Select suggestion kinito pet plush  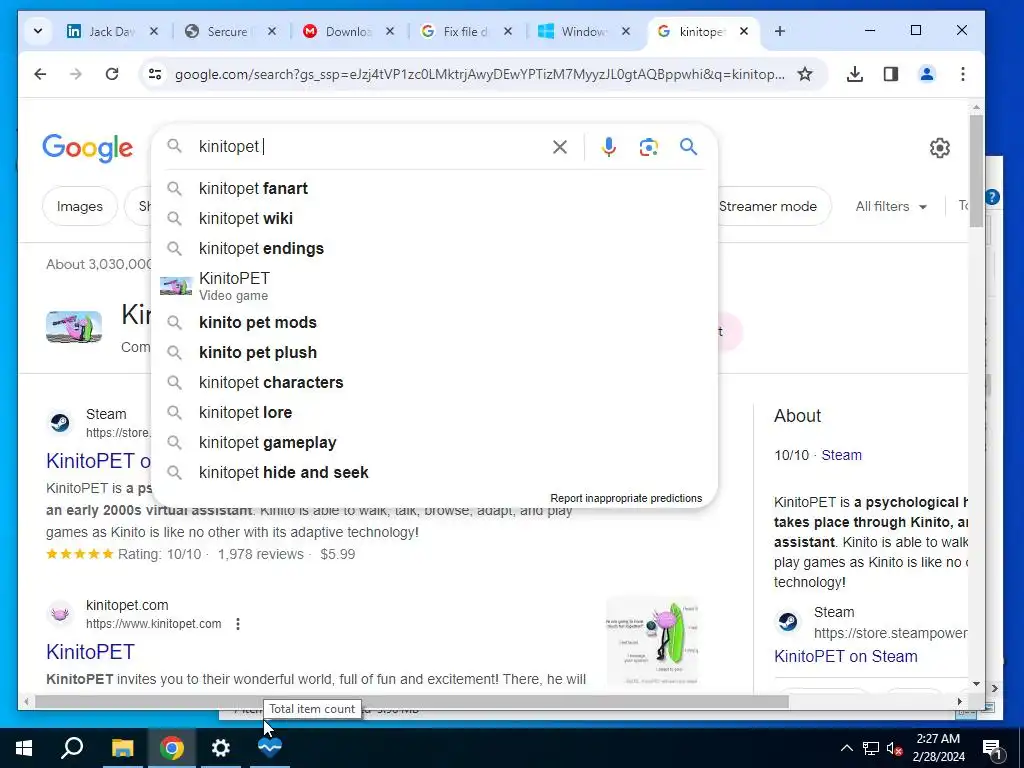434,353
